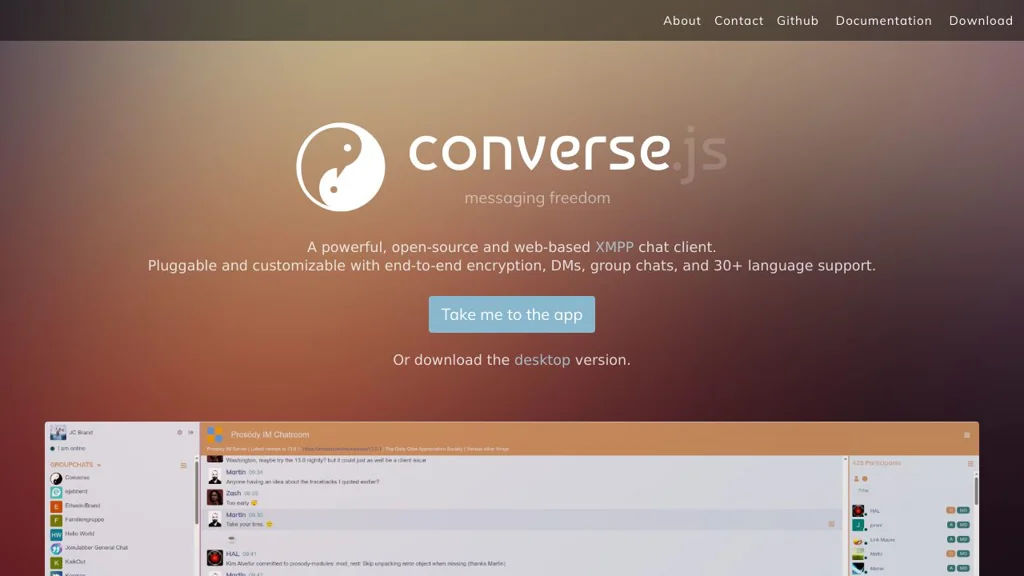
Task: Open the Familiengruppe groupchat
Action: click(84, 520)
